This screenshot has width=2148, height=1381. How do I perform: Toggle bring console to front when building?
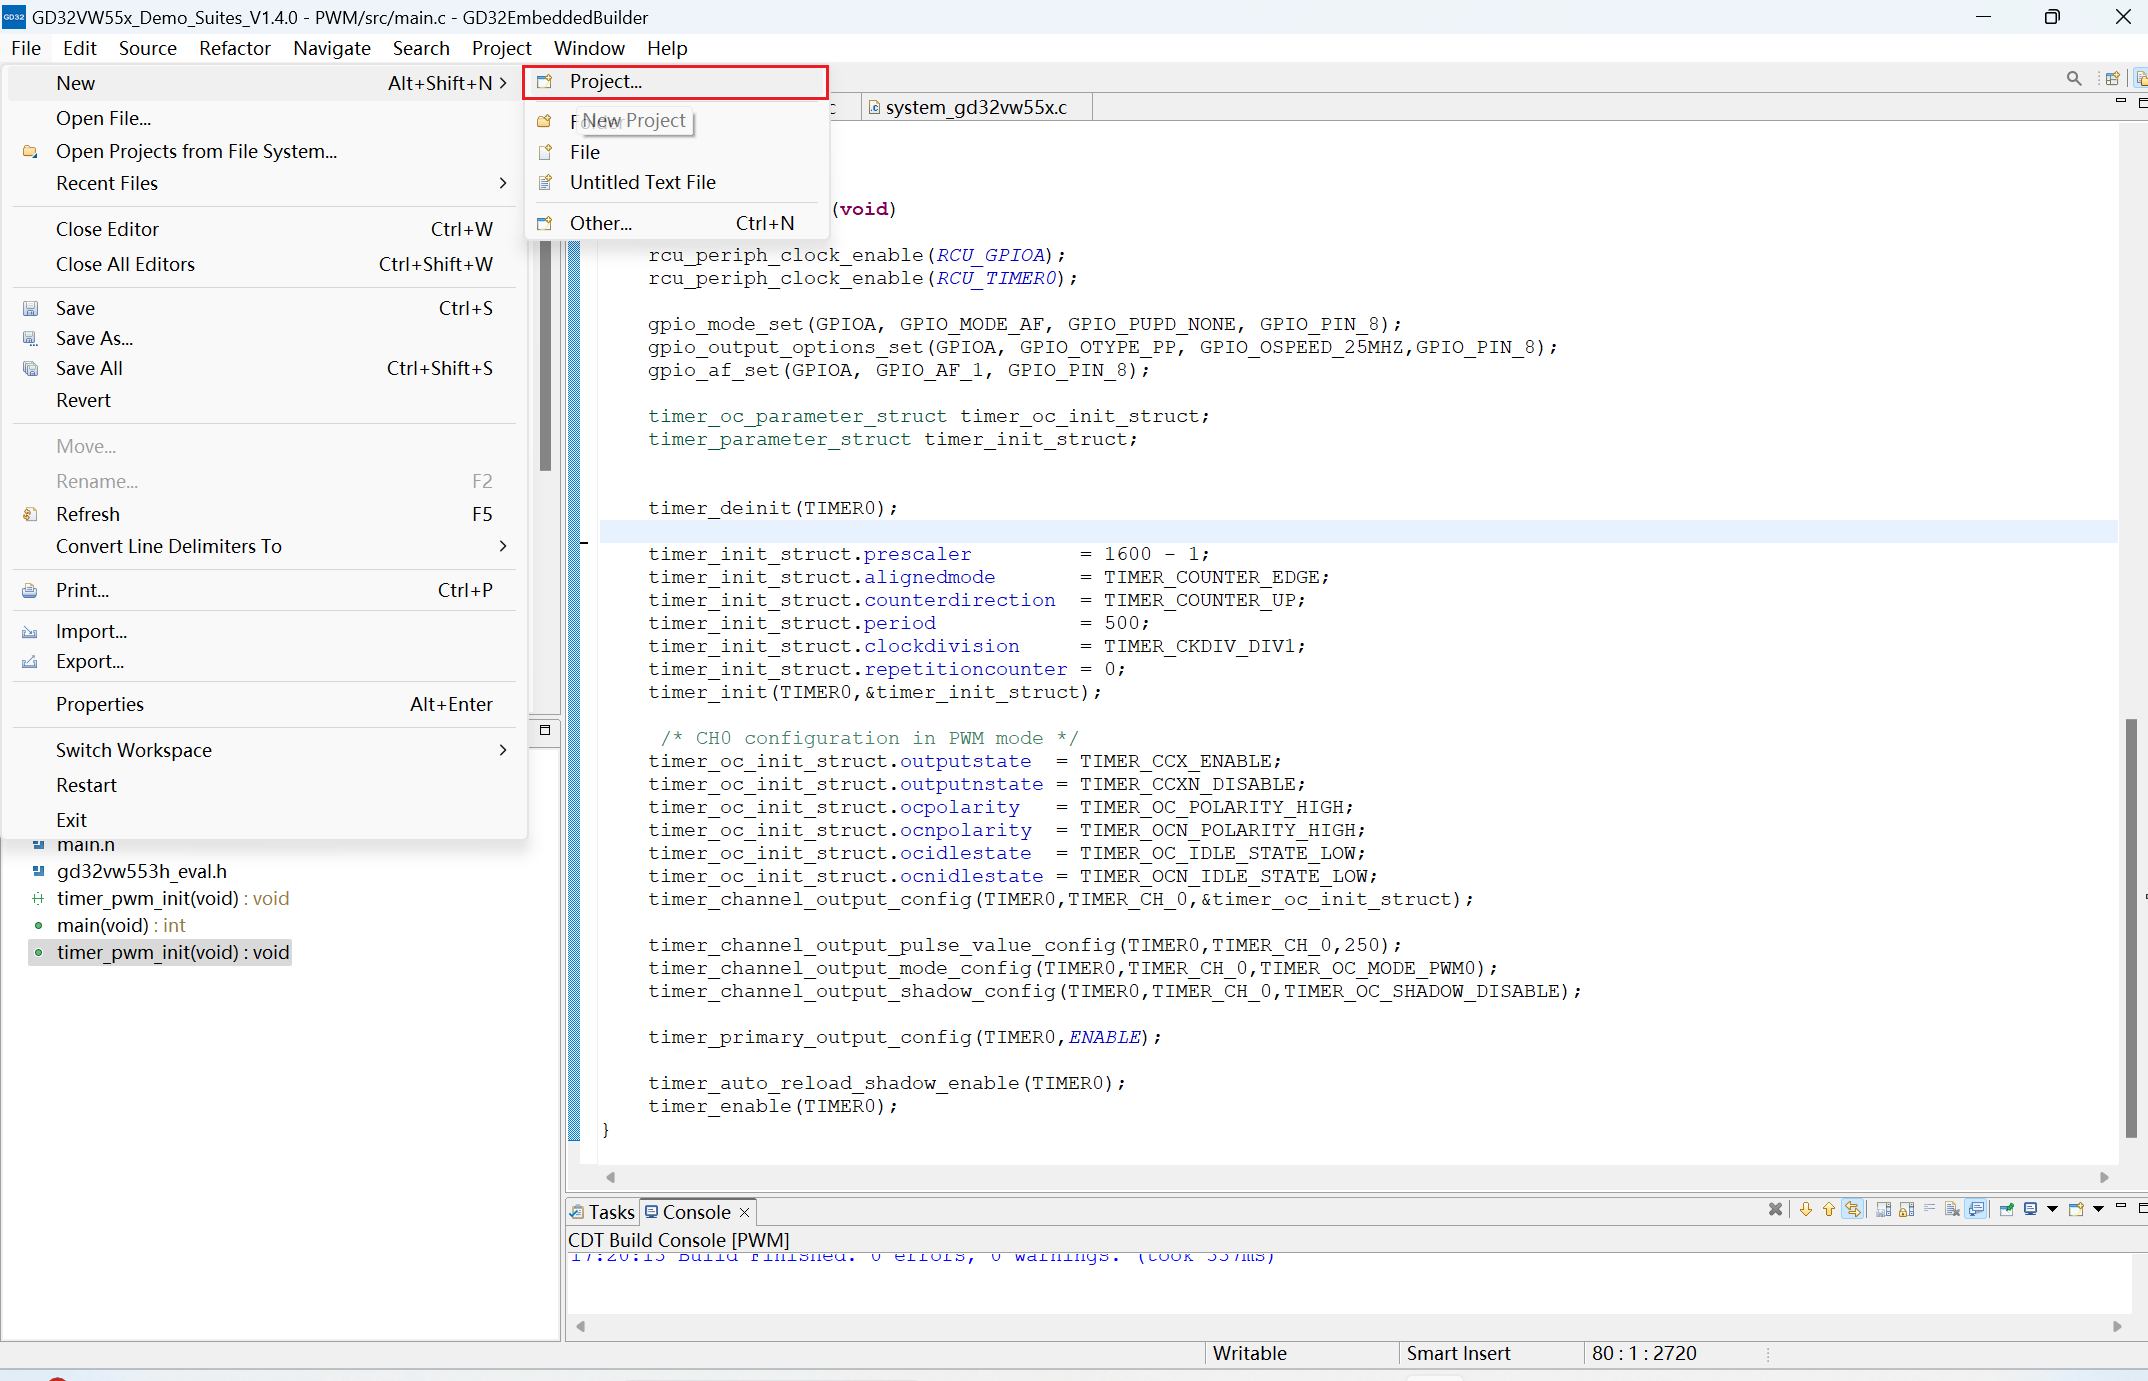[1976, 1209]
